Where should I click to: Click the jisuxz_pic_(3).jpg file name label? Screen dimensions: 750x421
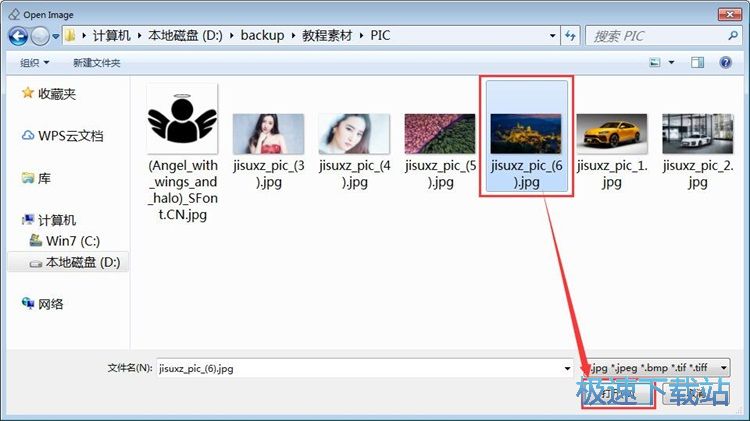(x=269, y=174)
